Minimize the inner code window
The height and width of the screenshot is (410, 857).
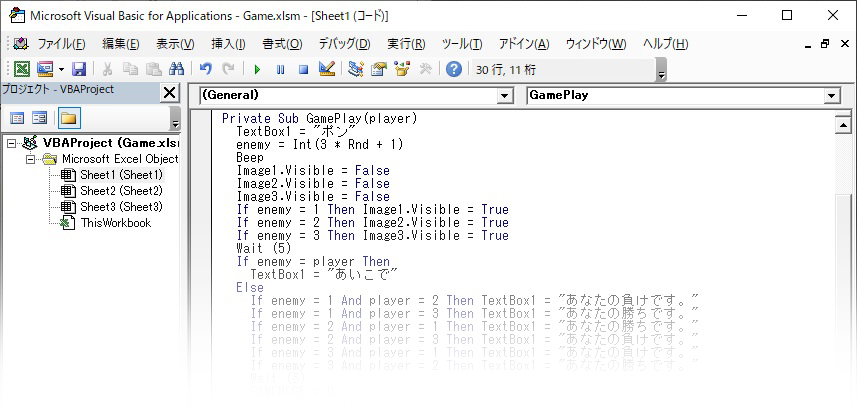pyautogui.click(x=807, y=45)
